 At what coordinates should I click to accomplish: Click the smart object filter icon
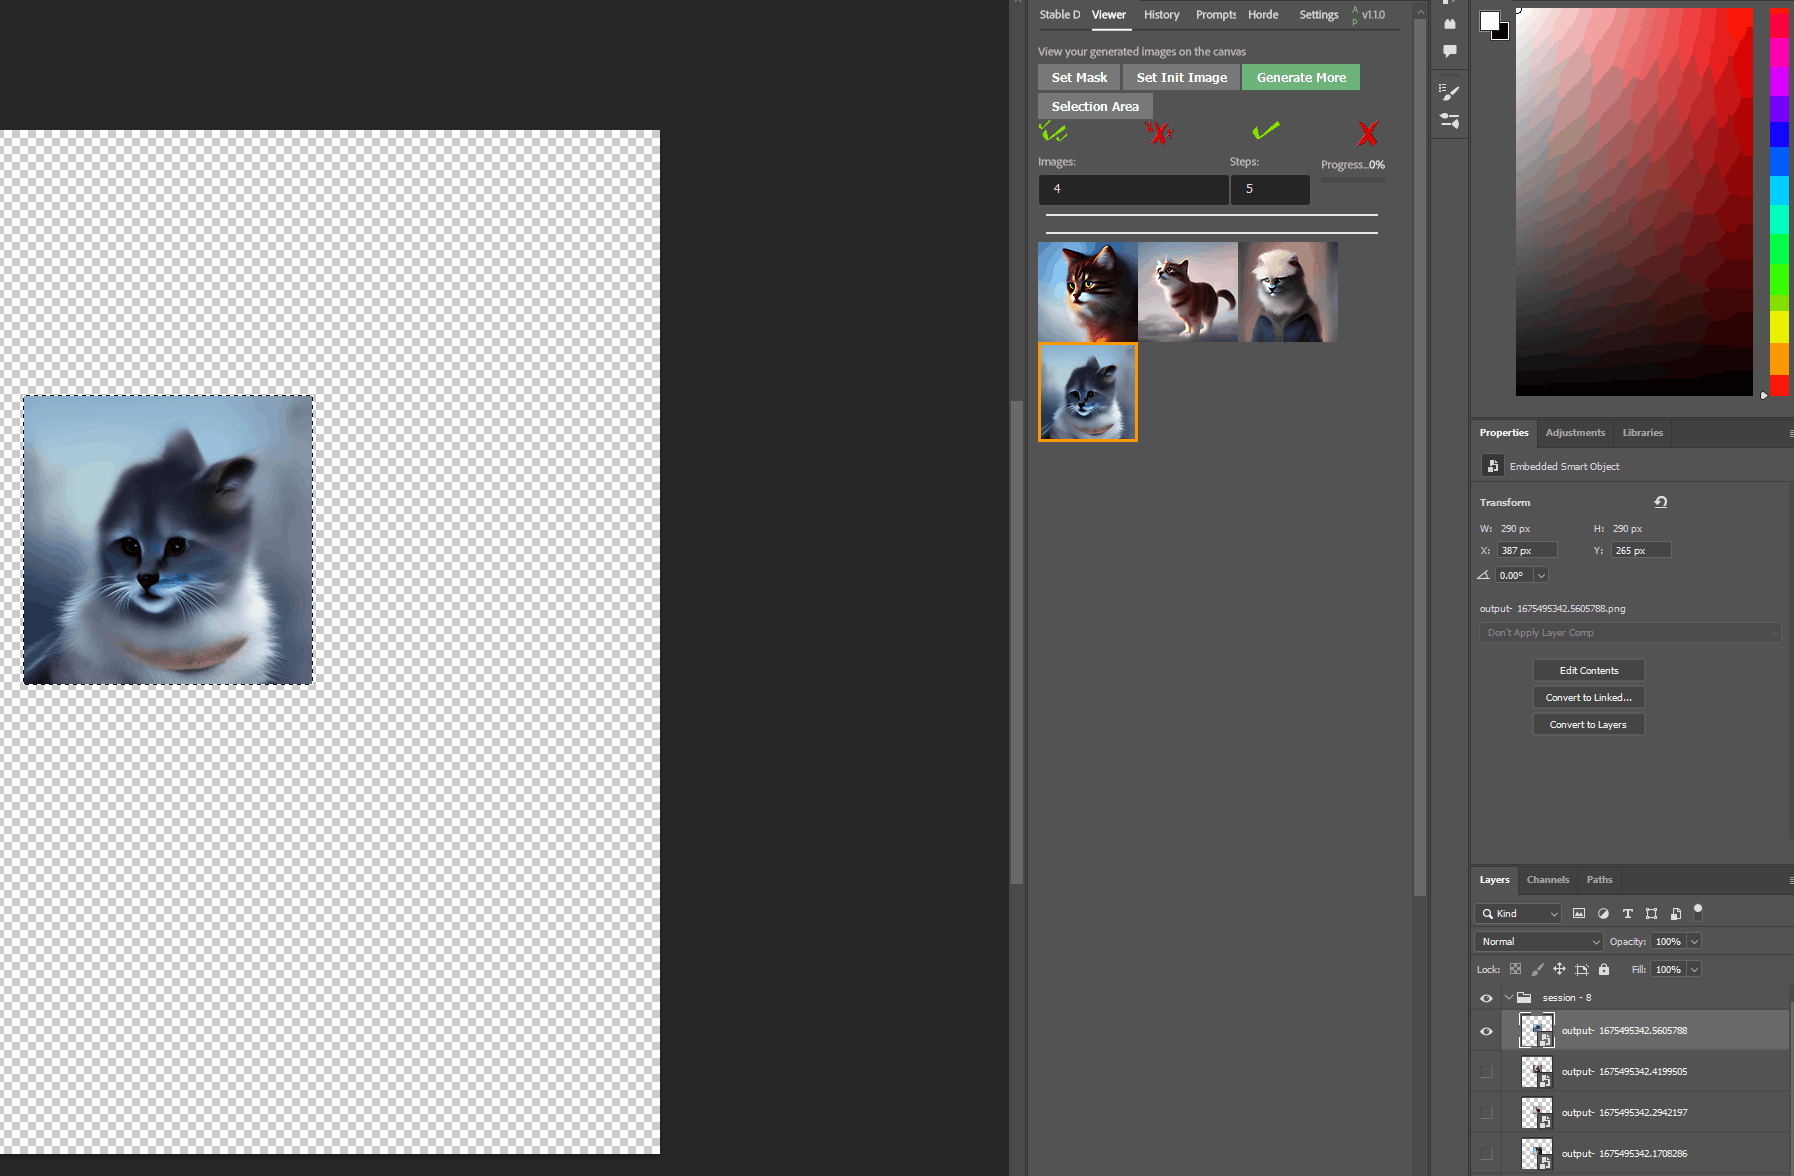(x=1676, y=913)
